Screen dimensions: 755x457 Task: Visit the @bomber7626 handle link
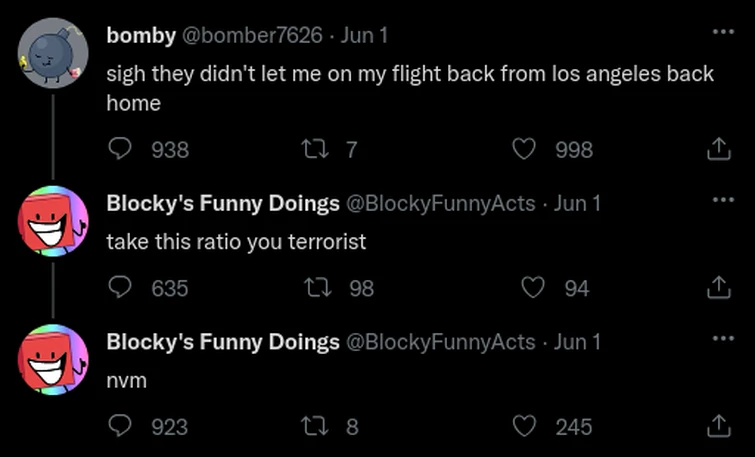click(250, 35)
